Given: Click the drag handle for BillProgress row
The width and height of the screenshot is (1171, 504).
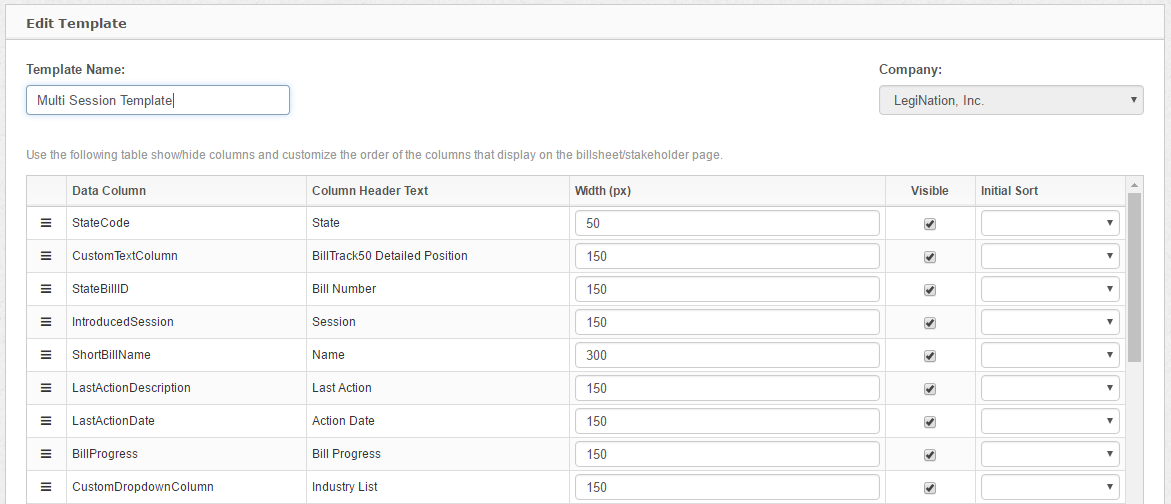Looking at the screenshot, I should tap(46, 454).
